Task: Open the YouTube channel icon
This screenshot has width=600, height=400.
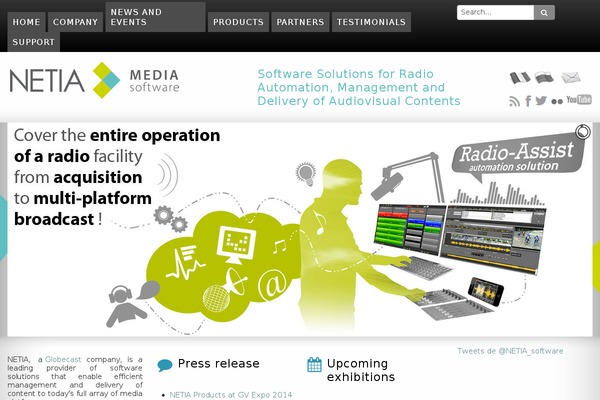Action: (x=579, y=100)
